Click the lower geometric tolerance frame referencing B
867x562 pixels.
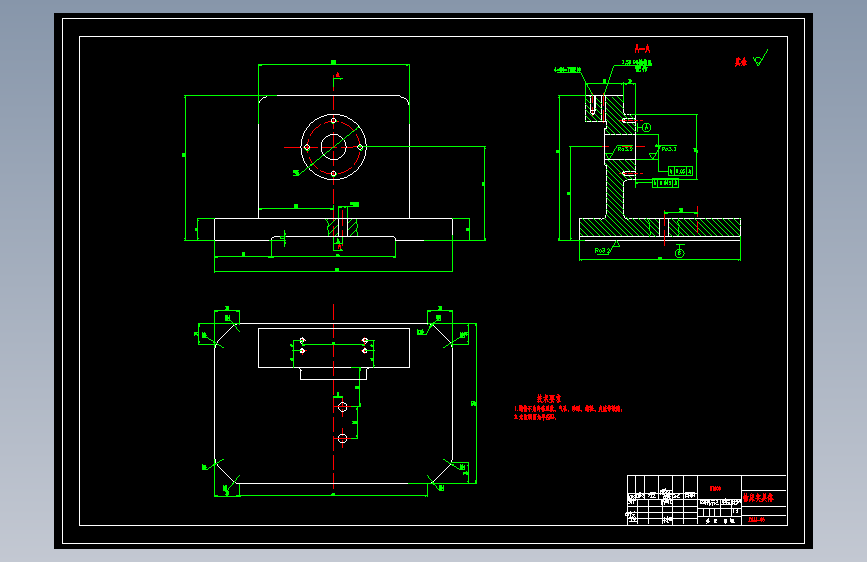click(665, 183)
